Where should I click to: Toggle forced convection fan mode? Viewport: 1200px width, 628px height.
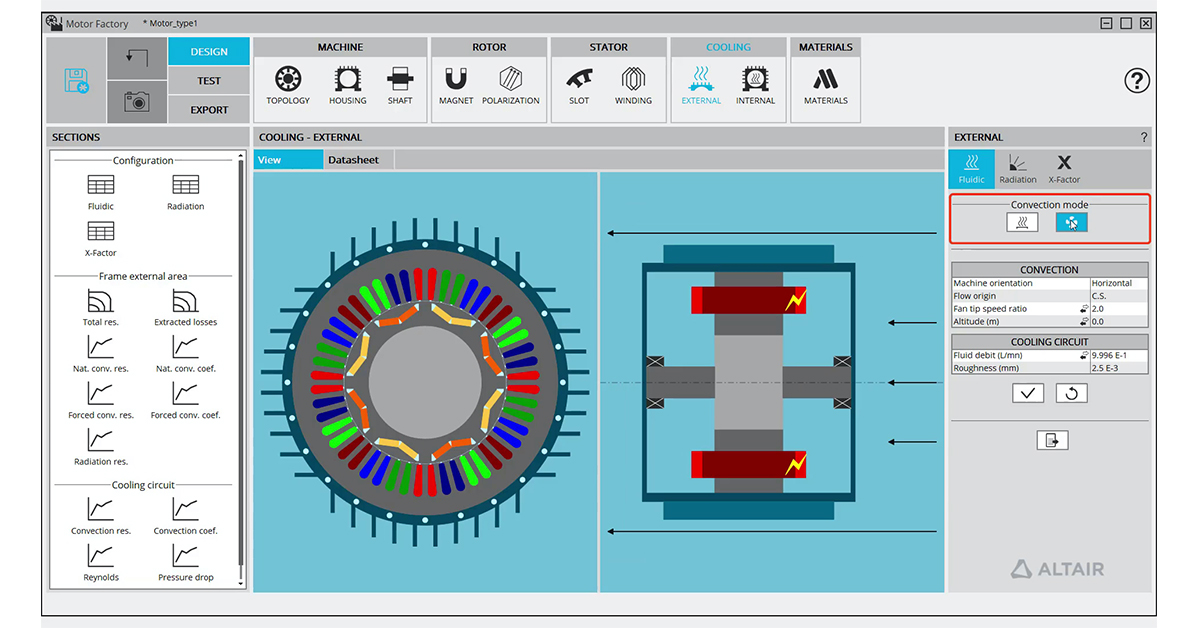pos(1071,222)
